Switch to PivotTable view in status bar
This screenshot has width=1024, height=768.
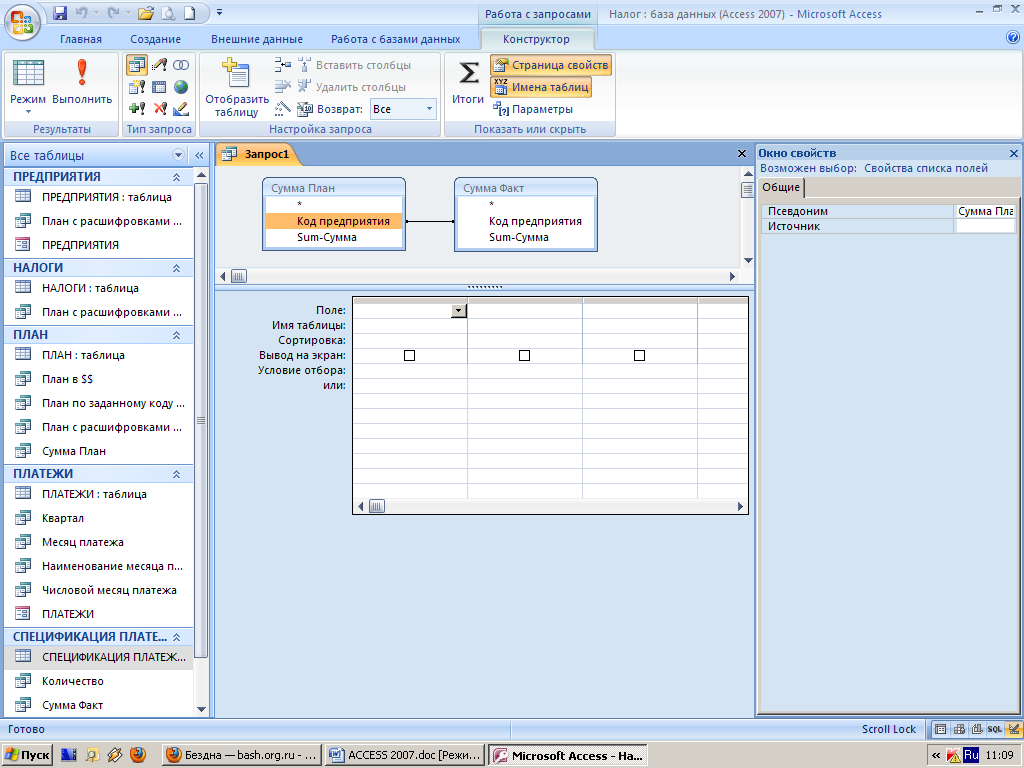pos(959,729)
